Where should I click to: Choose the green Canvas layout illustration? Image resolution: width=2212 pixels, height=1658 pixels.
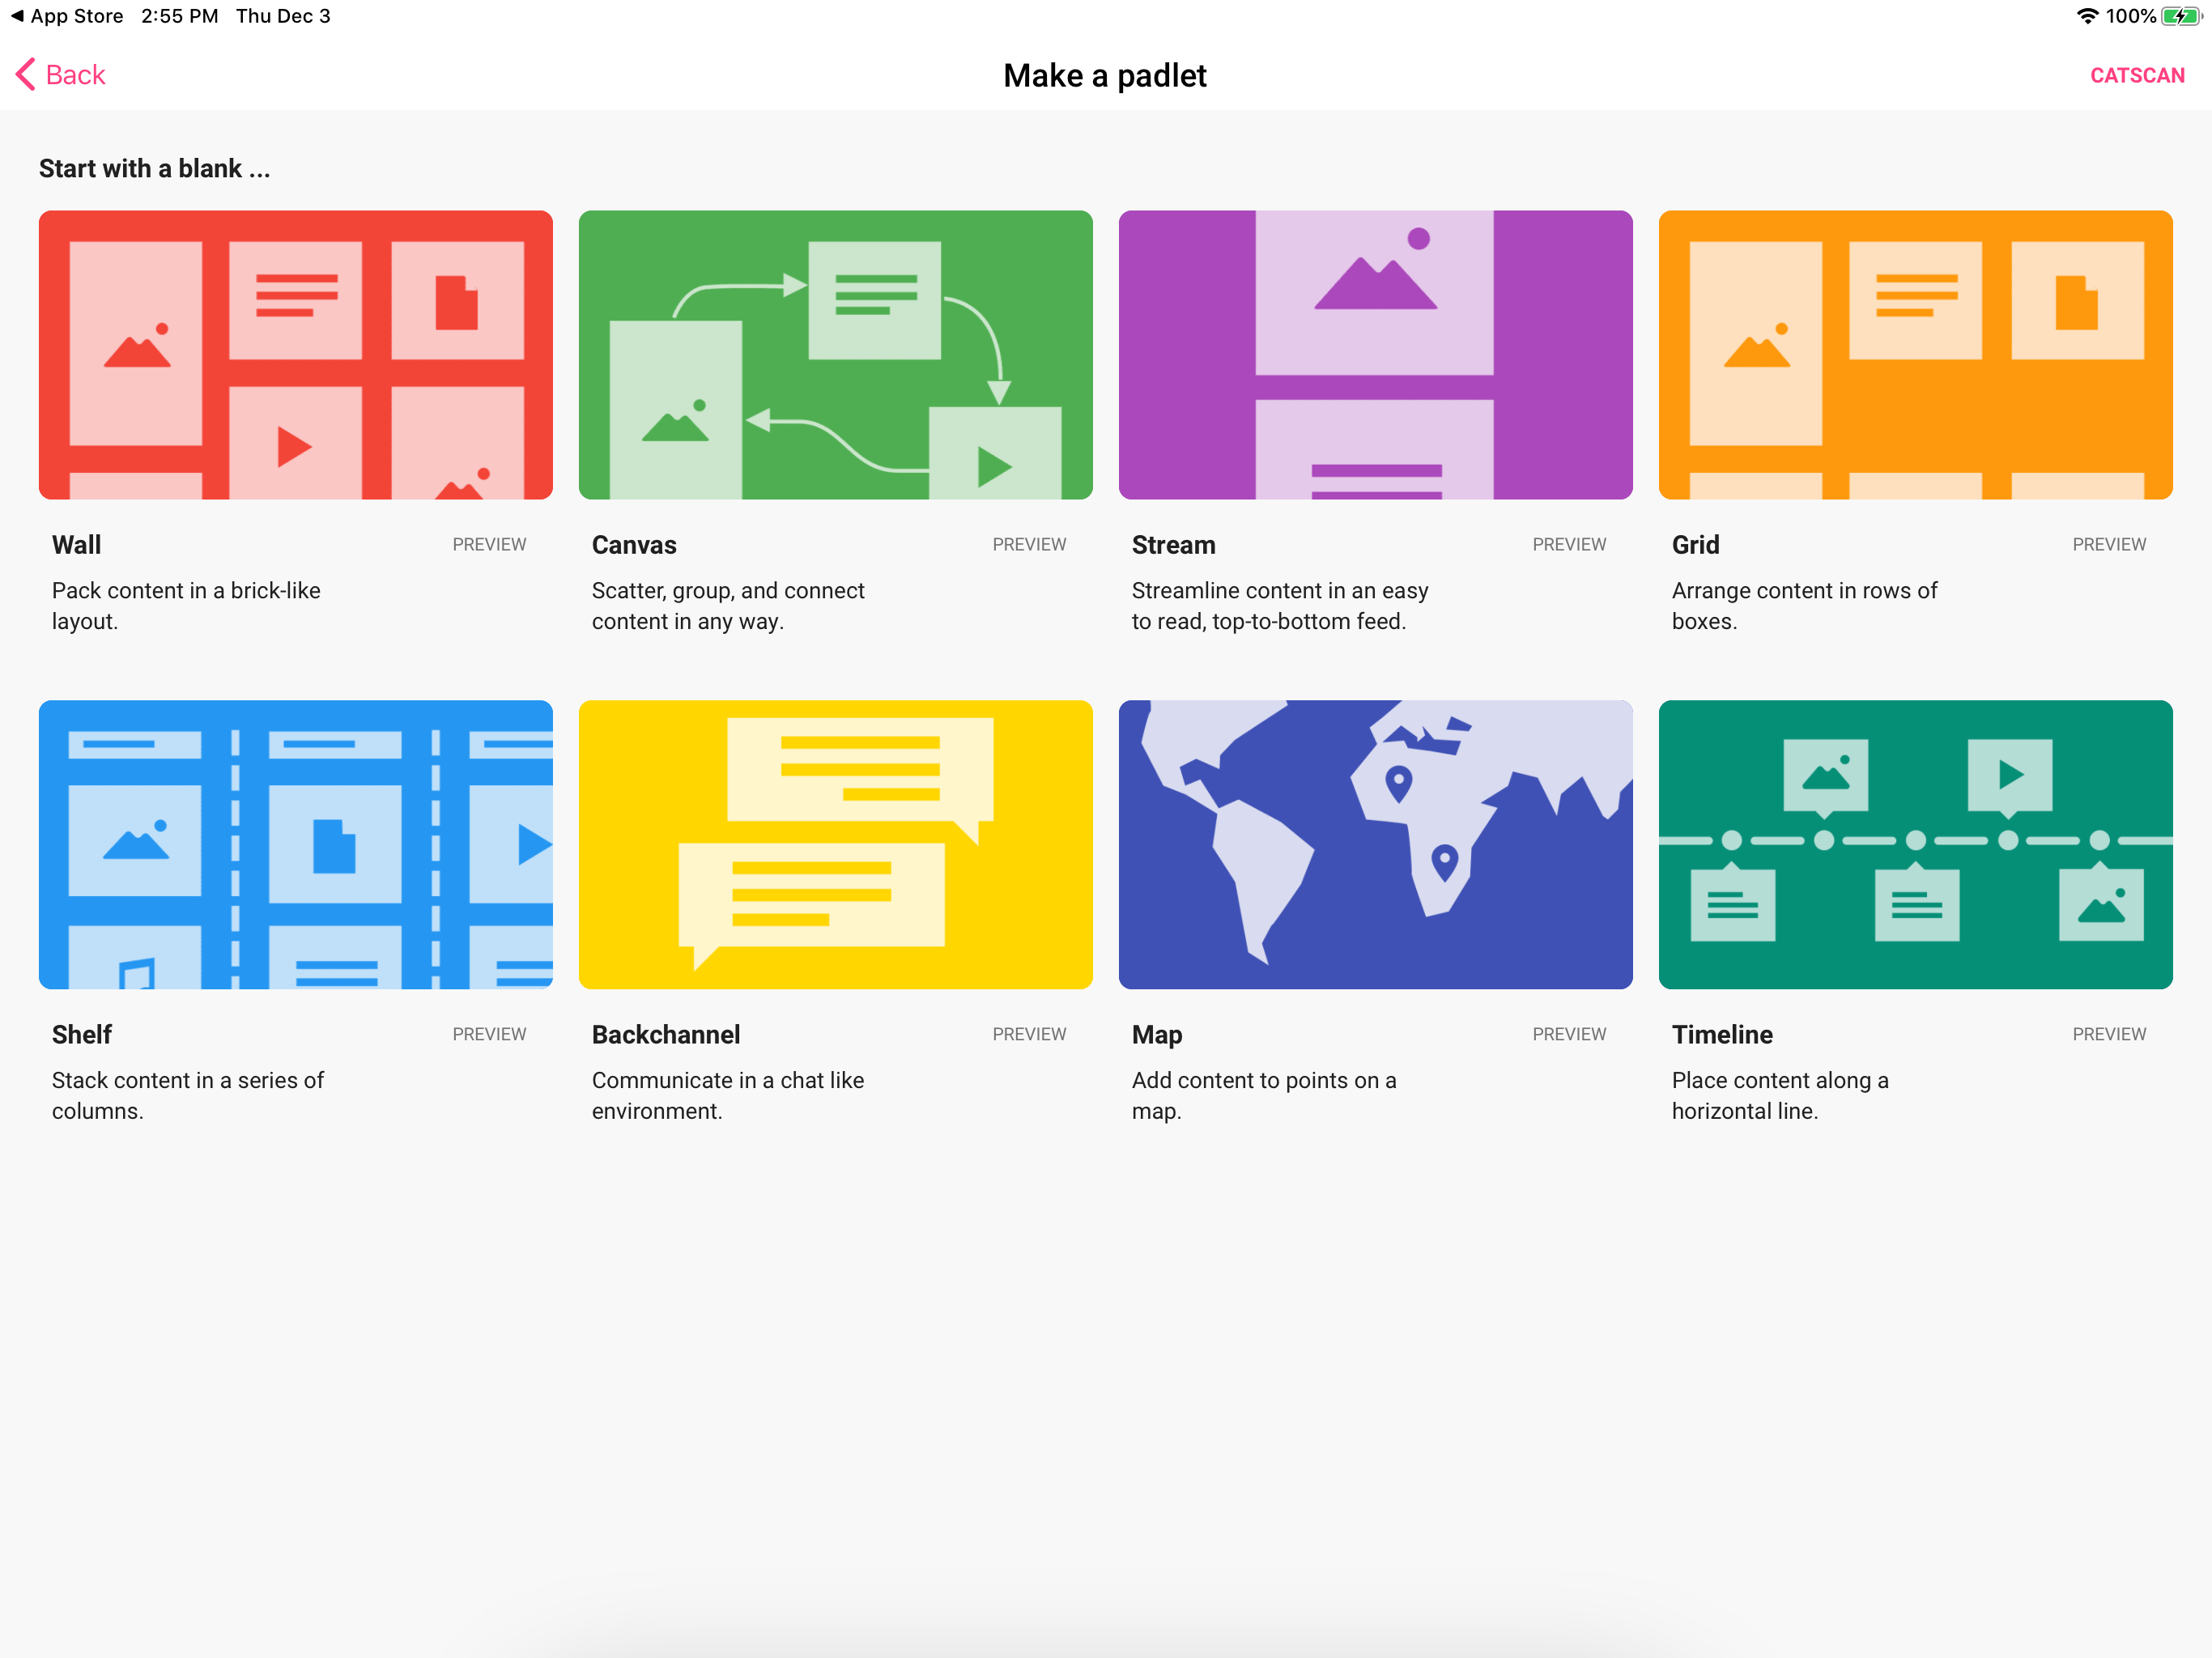point(835,354)
